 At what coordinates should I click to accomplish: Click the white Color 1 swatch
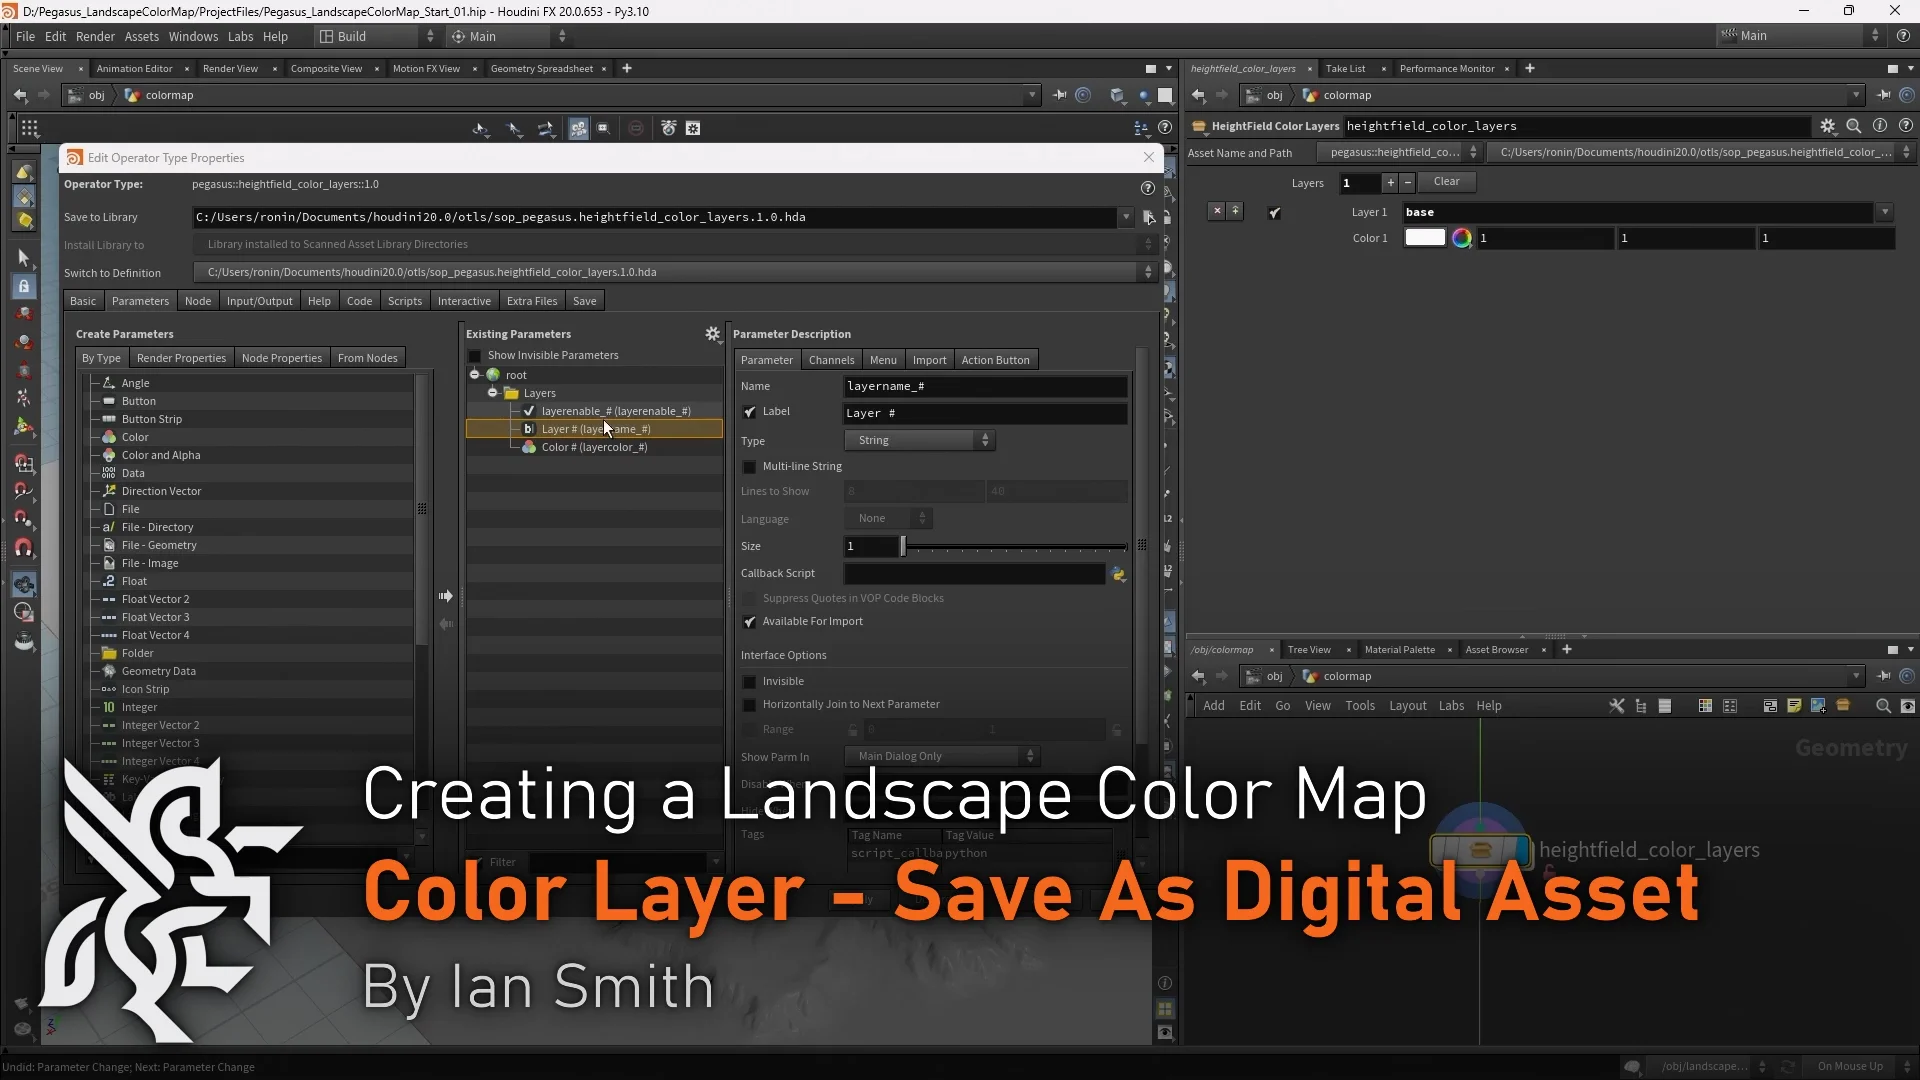point(1424,237)
